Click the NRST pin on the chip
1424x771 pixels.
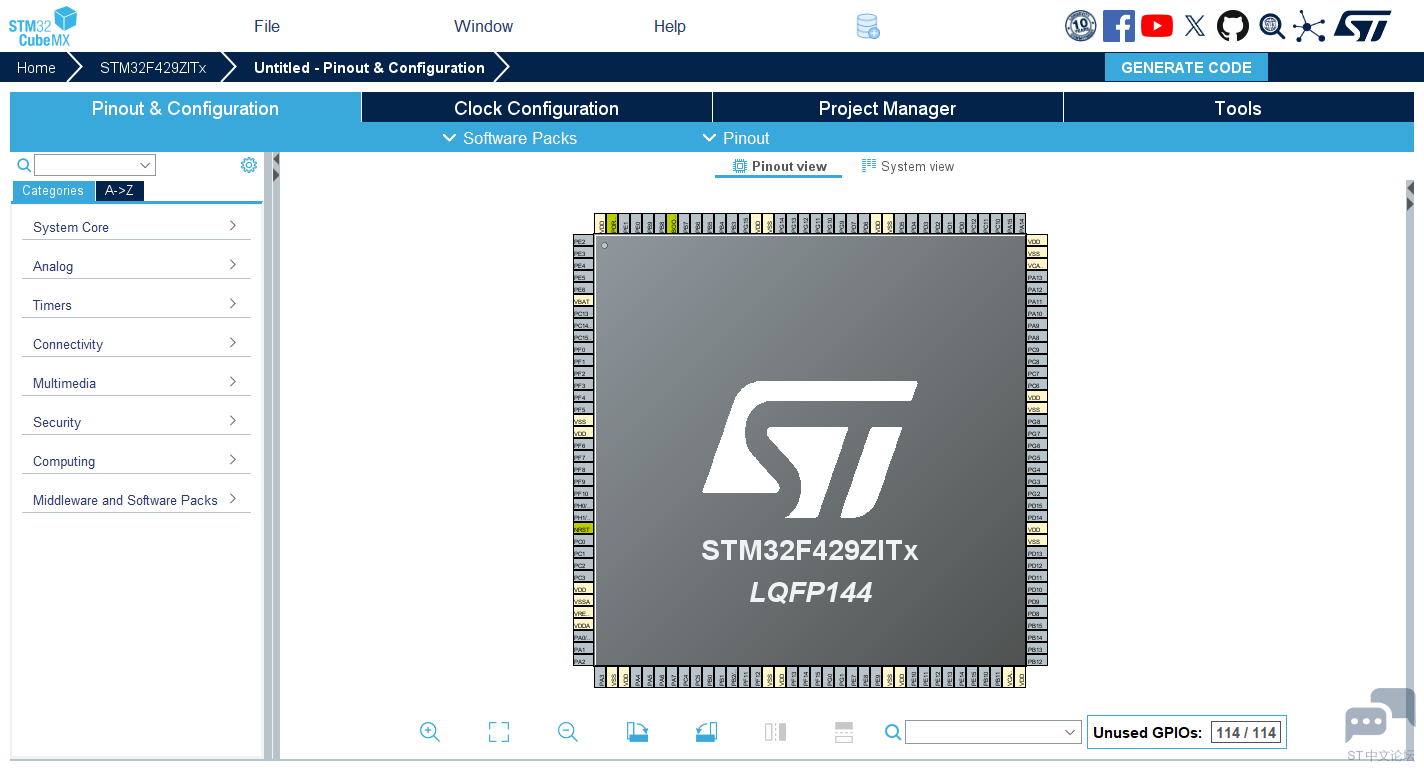[583, 529]
